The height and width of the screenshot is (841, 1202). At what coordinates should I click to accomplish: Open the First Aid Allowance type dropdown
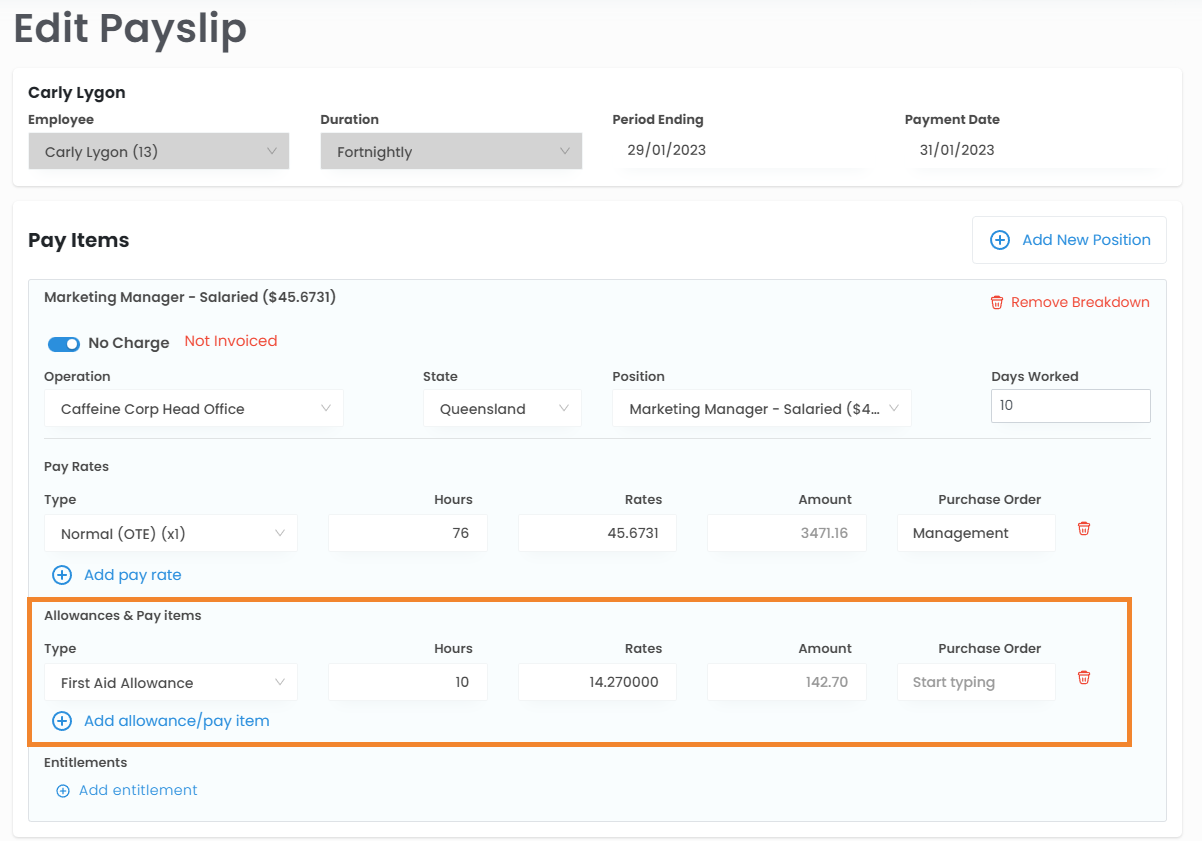tap(170, 683)
